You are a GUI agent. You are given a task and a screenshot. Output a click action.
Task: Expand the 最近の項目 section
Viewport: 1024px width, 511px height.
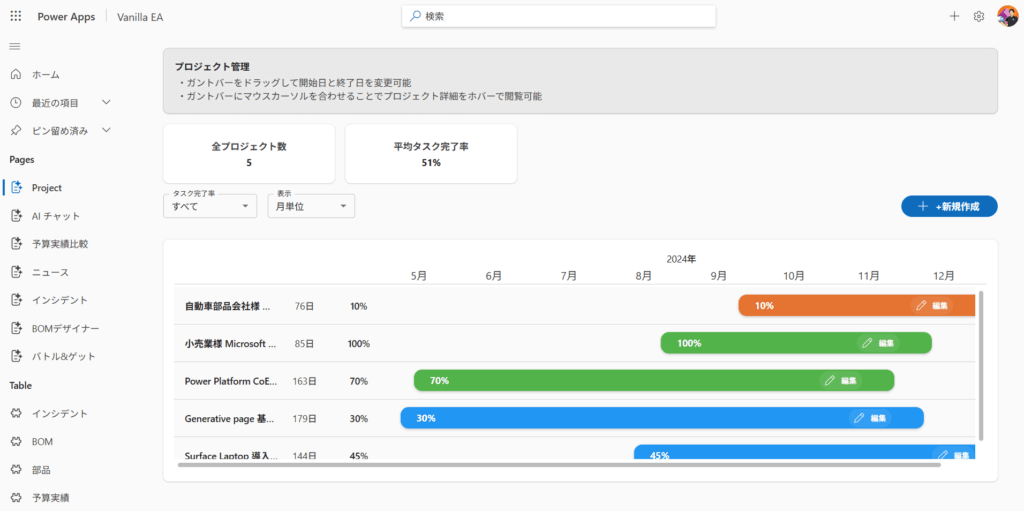pyautogui.click(x=106, y=102)
